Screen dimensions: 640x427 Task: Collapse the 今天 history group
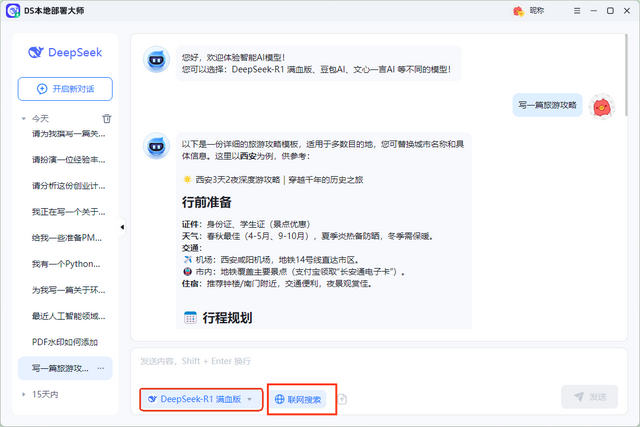tap(23, 119)
